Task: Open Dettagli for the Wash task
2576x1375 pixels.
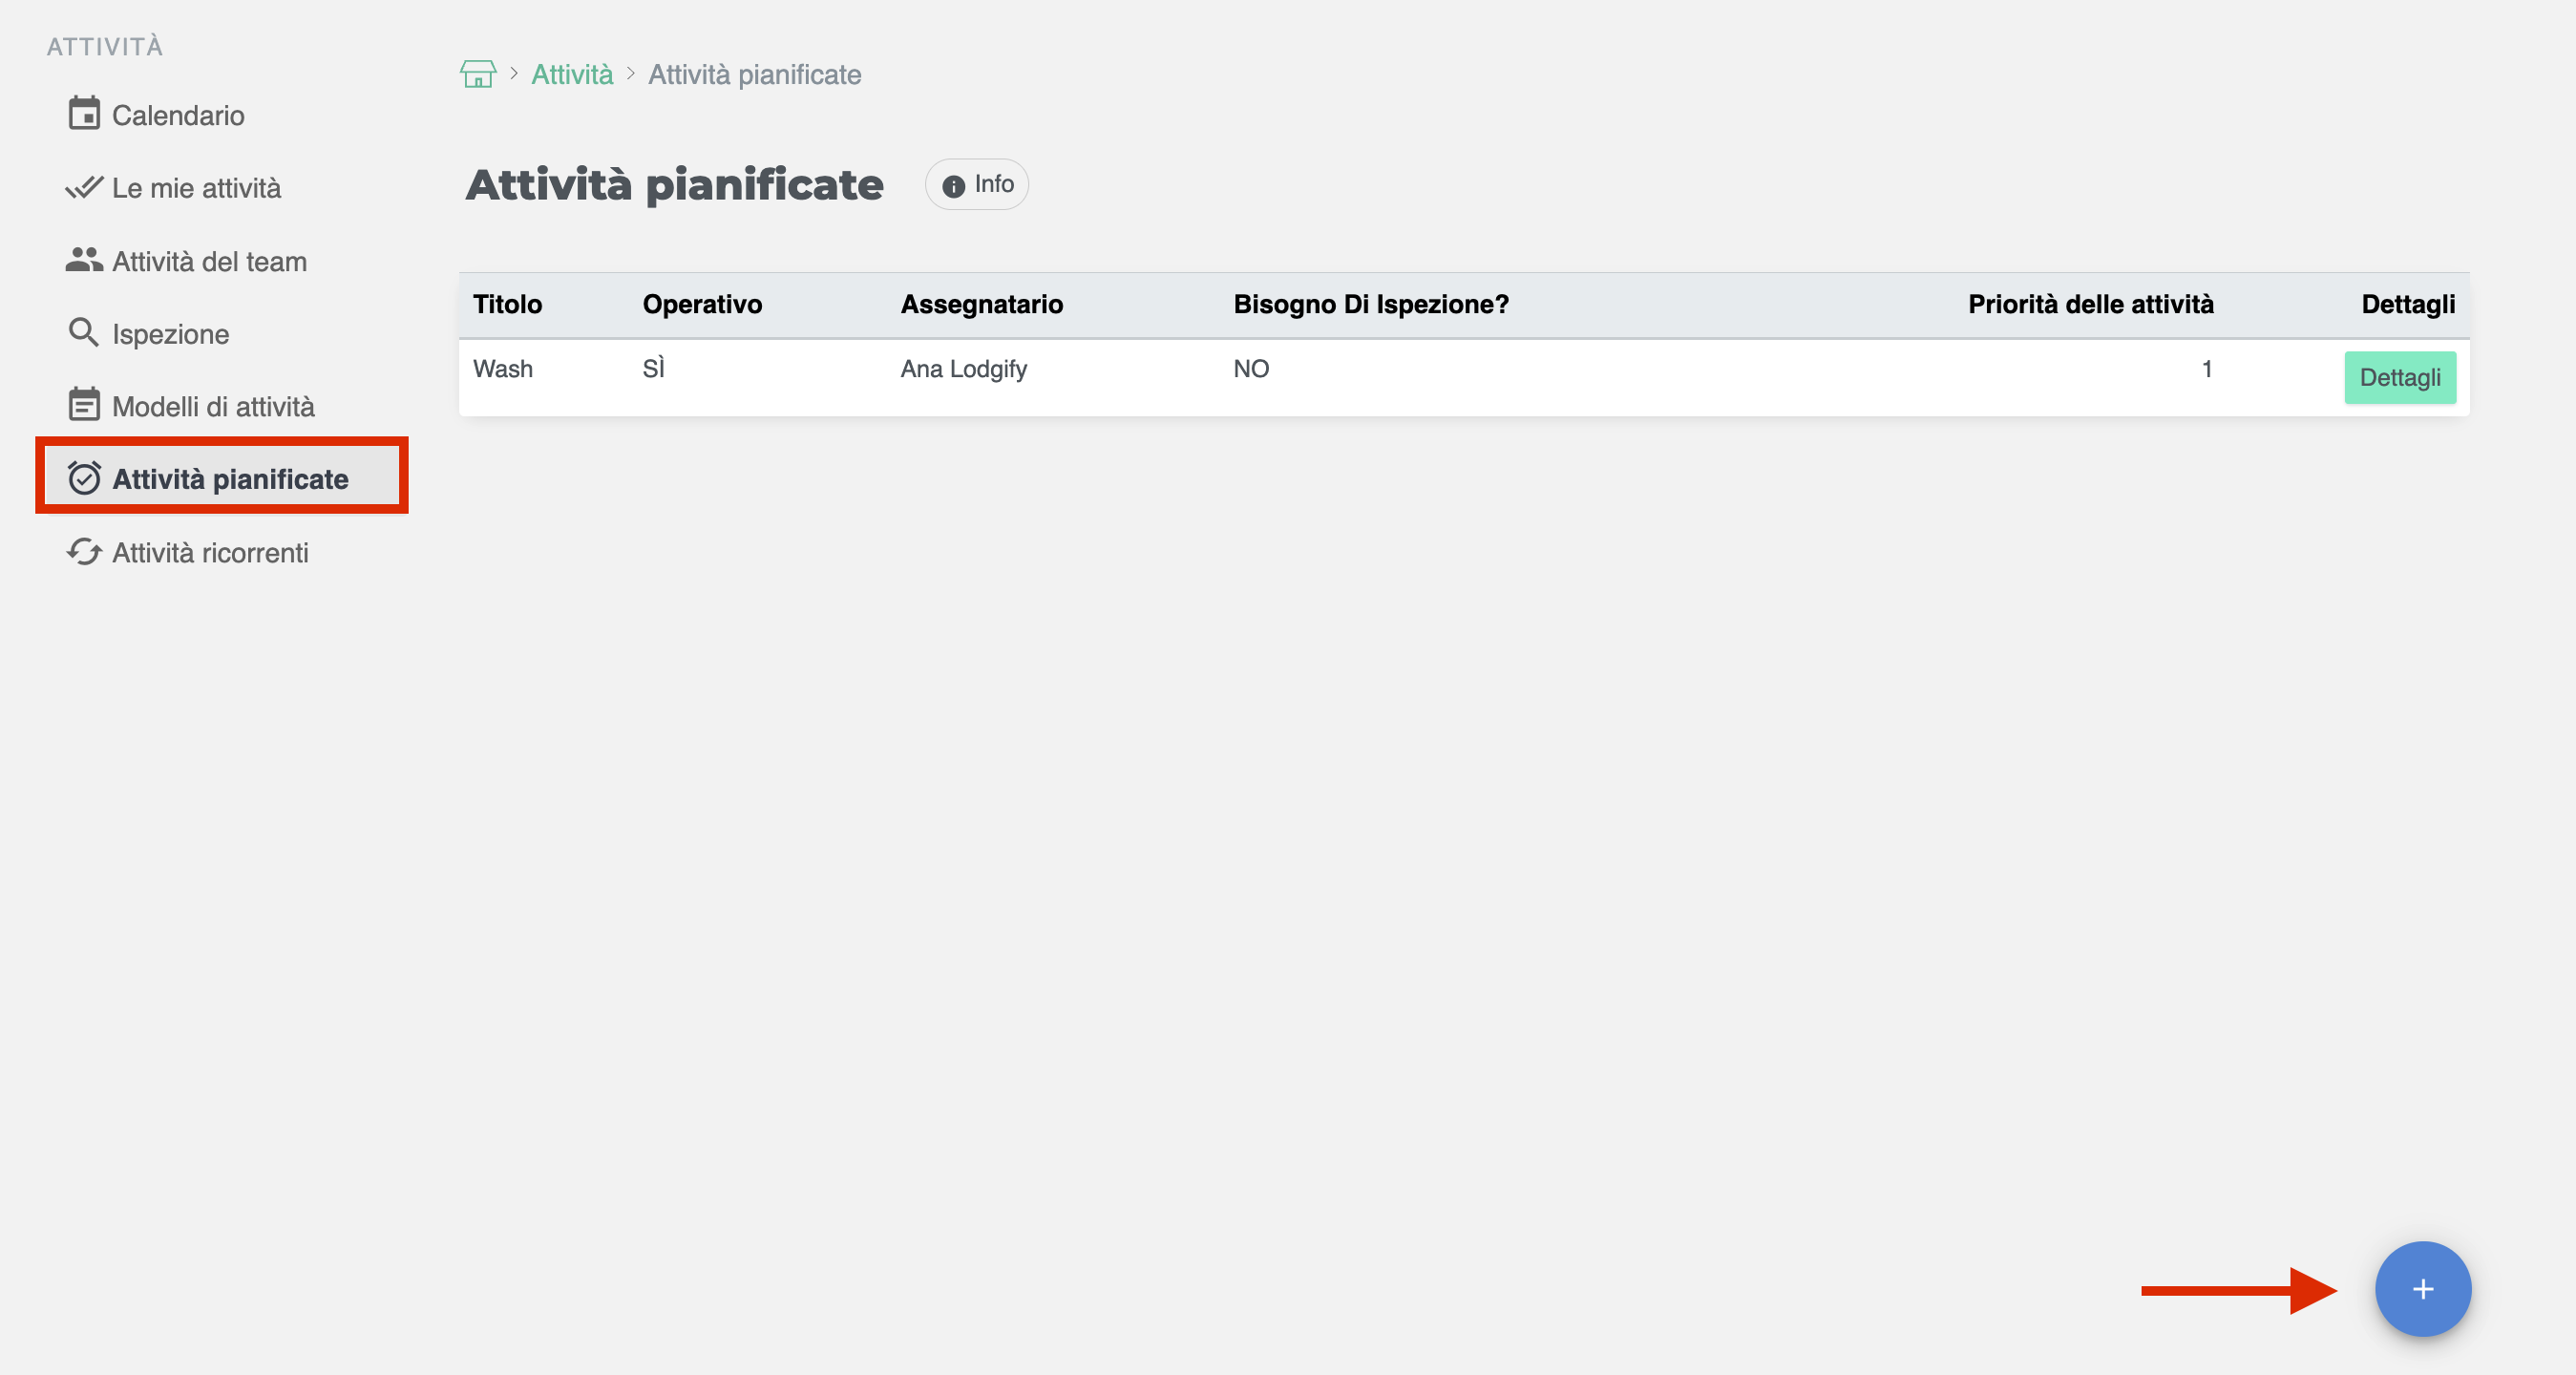Action: coord(2399,377)
